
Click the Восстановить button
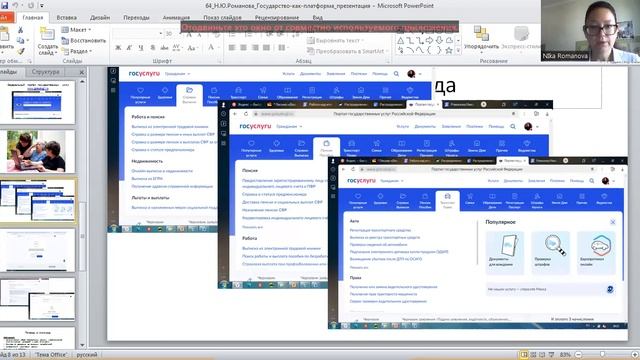pos(83,40)
